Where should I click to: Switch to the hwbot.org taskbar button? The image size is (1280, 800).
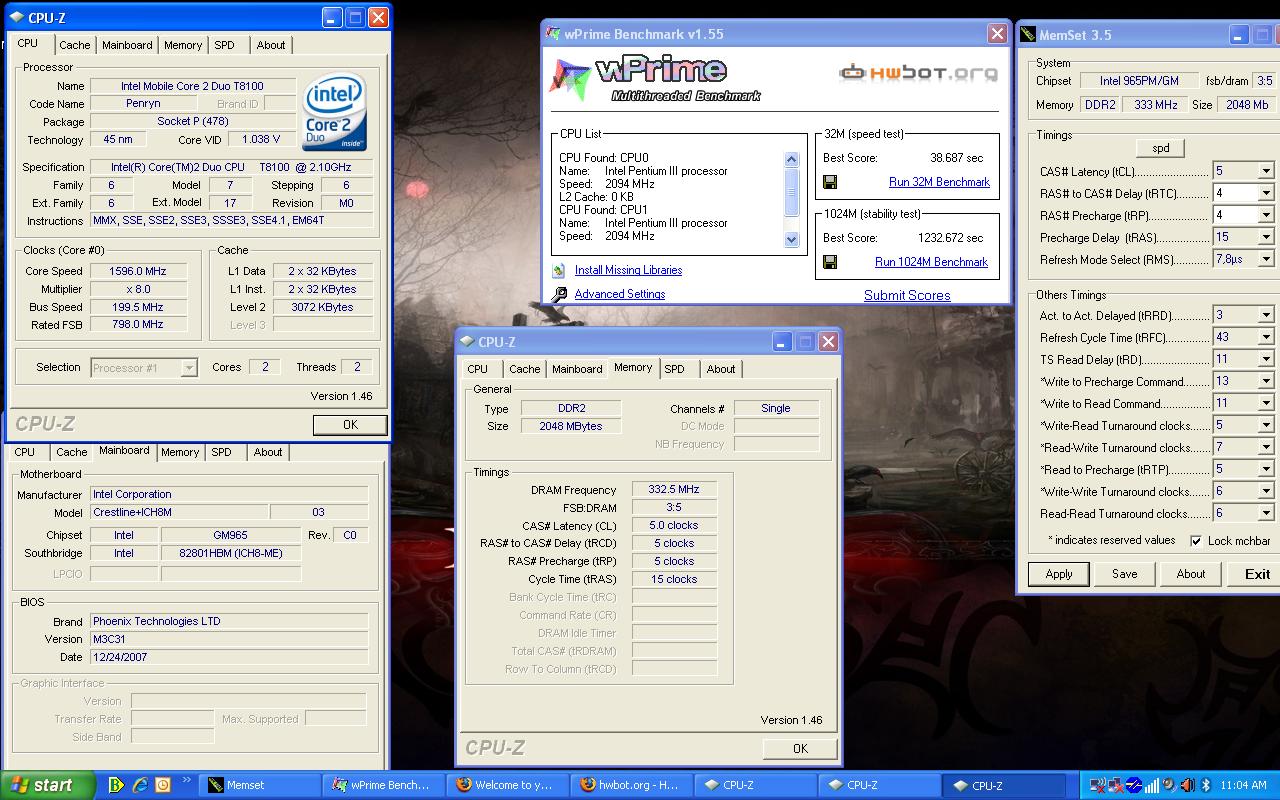click(x=631, y=785)
